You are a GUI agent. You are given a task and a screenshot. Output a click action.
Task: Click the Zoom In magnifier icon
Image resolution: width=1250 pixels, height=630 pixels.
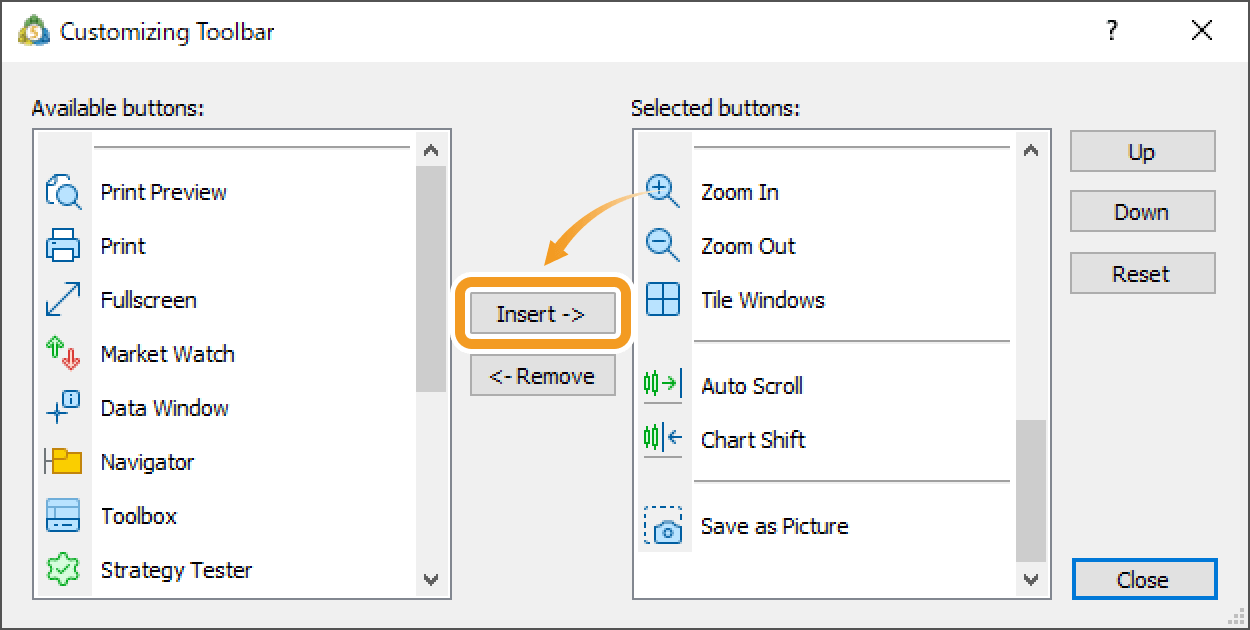[x=663, y=191]
